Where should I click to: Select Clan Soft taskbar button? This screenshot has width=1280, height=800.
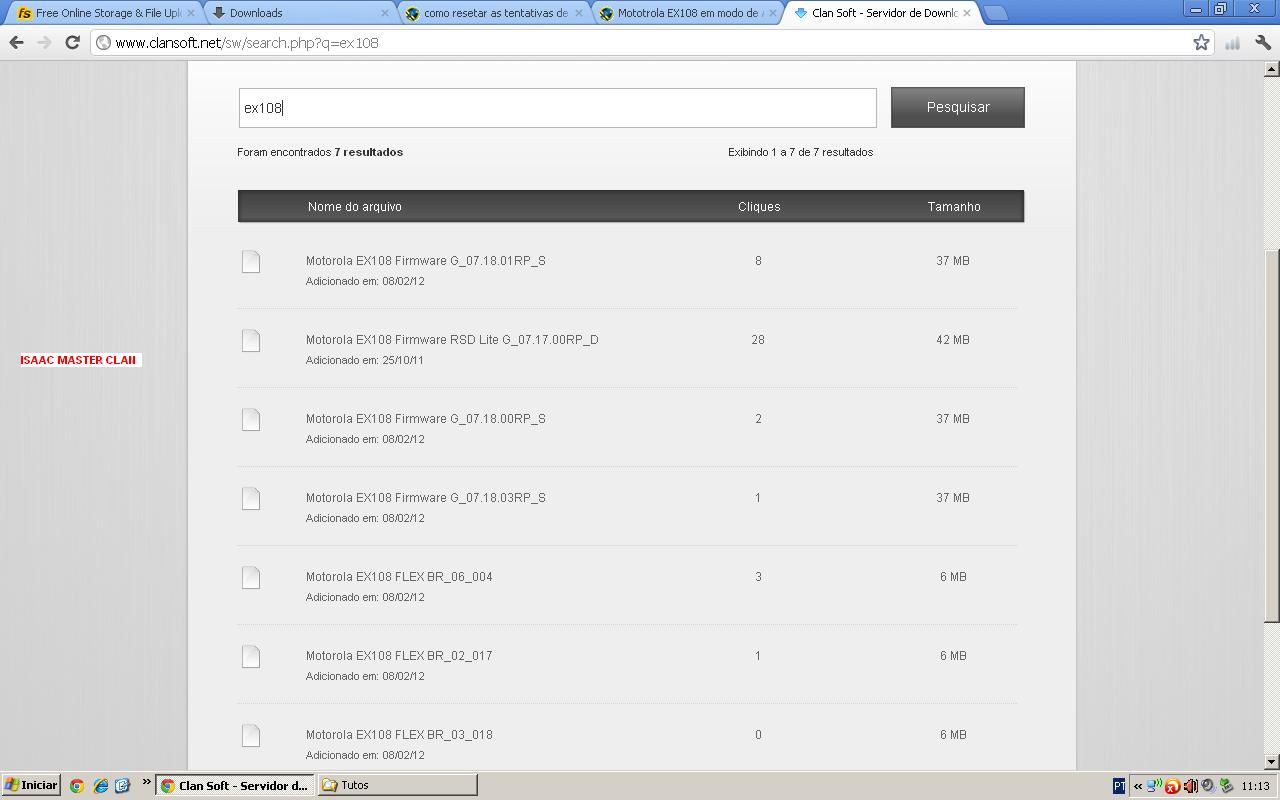(235, 785)
